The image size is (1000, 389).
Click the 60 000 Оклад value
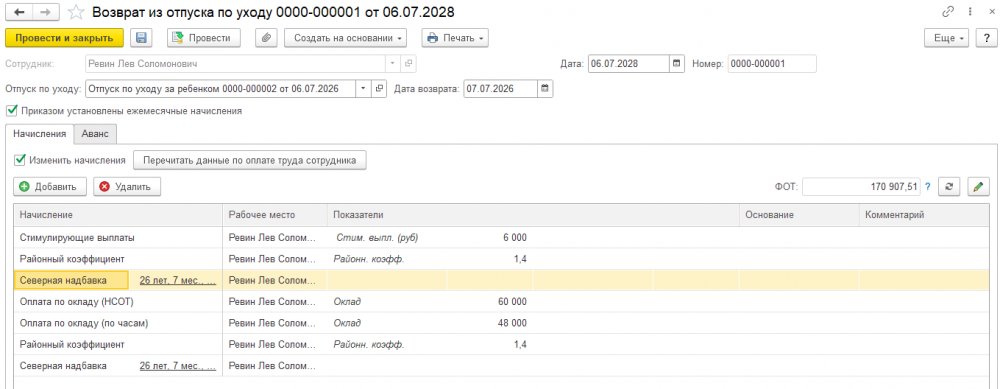512,302
